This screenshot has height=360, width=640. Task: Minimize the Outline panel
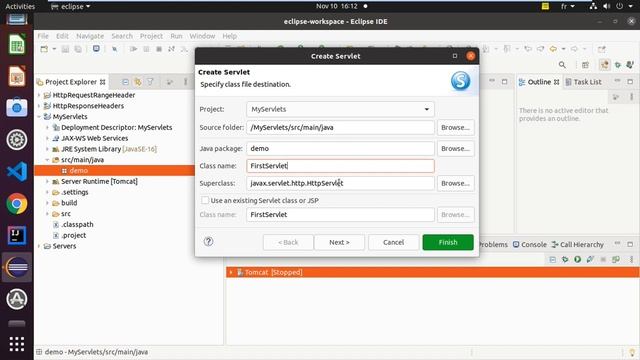[617, 82]
